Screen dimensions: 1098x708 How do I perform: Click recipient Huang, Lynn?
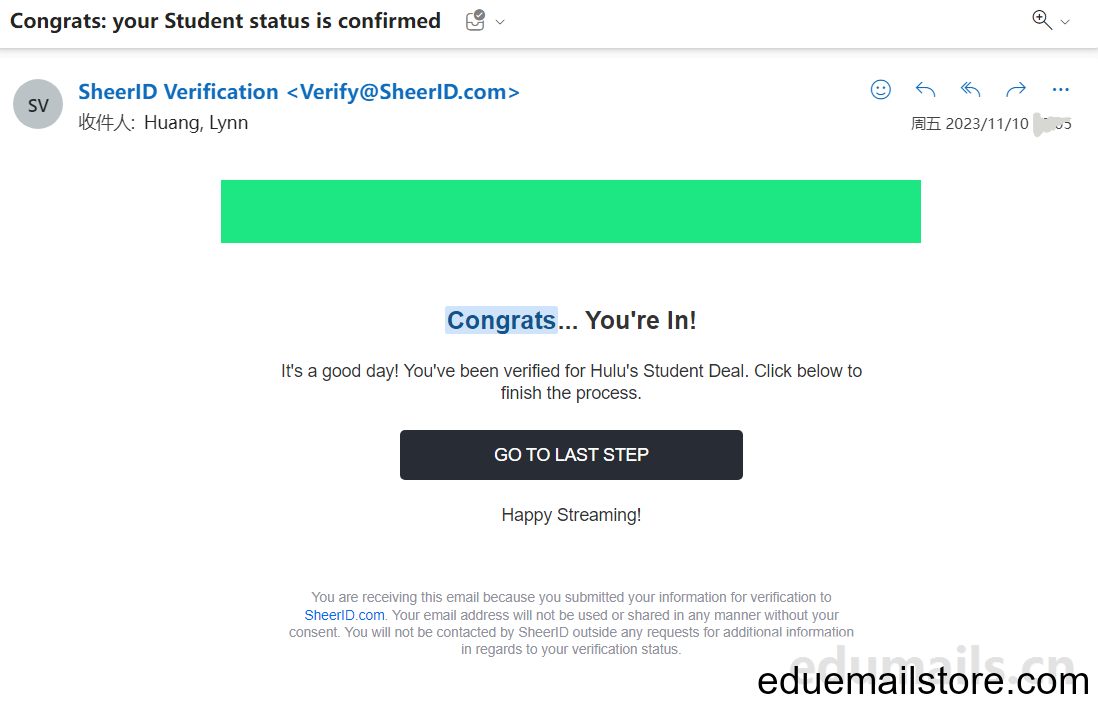(x=196, y=123)
